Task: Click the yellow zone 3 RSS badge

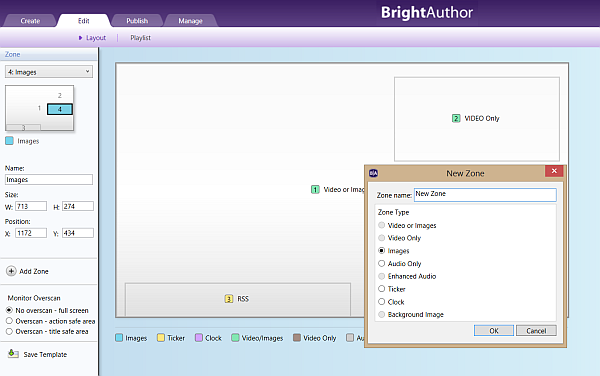Action: 229,299
